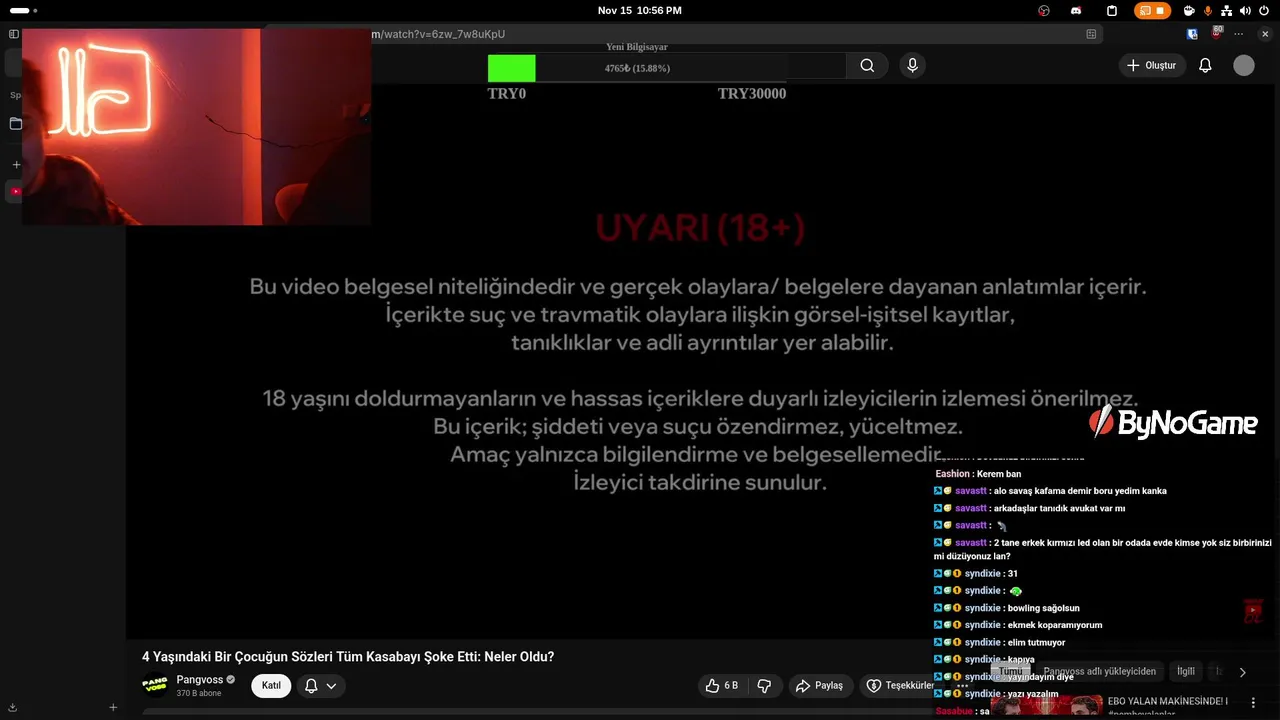Click the YouTube search magnifier button

point(867,65)
